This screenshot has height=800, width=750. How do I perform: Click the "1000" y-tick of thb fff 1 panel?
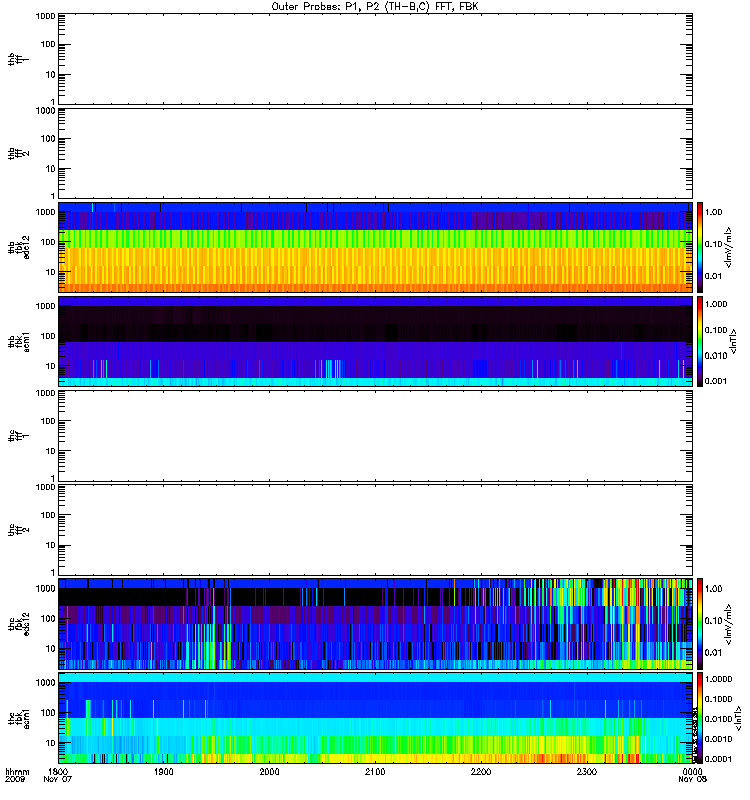click(x=45, y=16)
